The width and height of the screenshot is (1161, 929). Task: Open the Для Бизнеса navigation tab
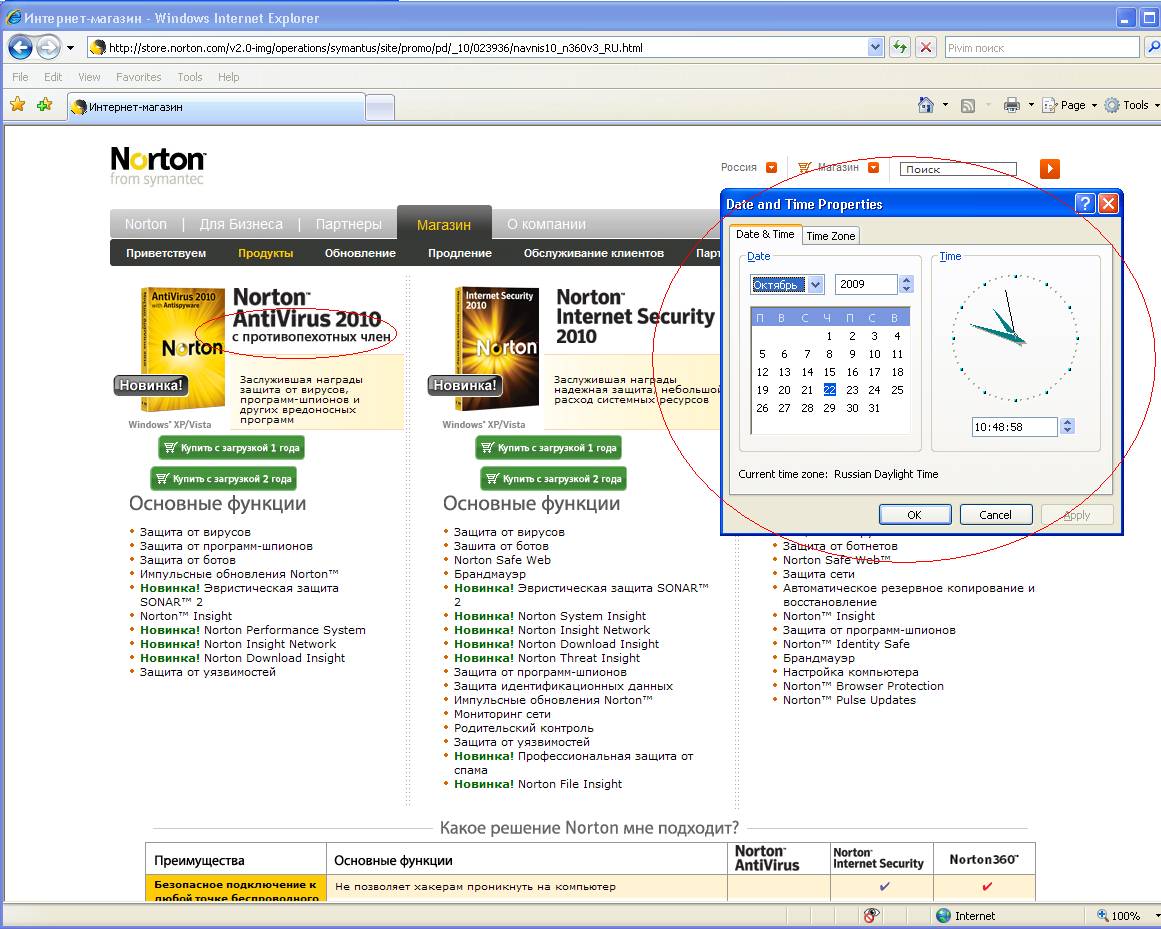pyautogui.click(x=241, y=224)
